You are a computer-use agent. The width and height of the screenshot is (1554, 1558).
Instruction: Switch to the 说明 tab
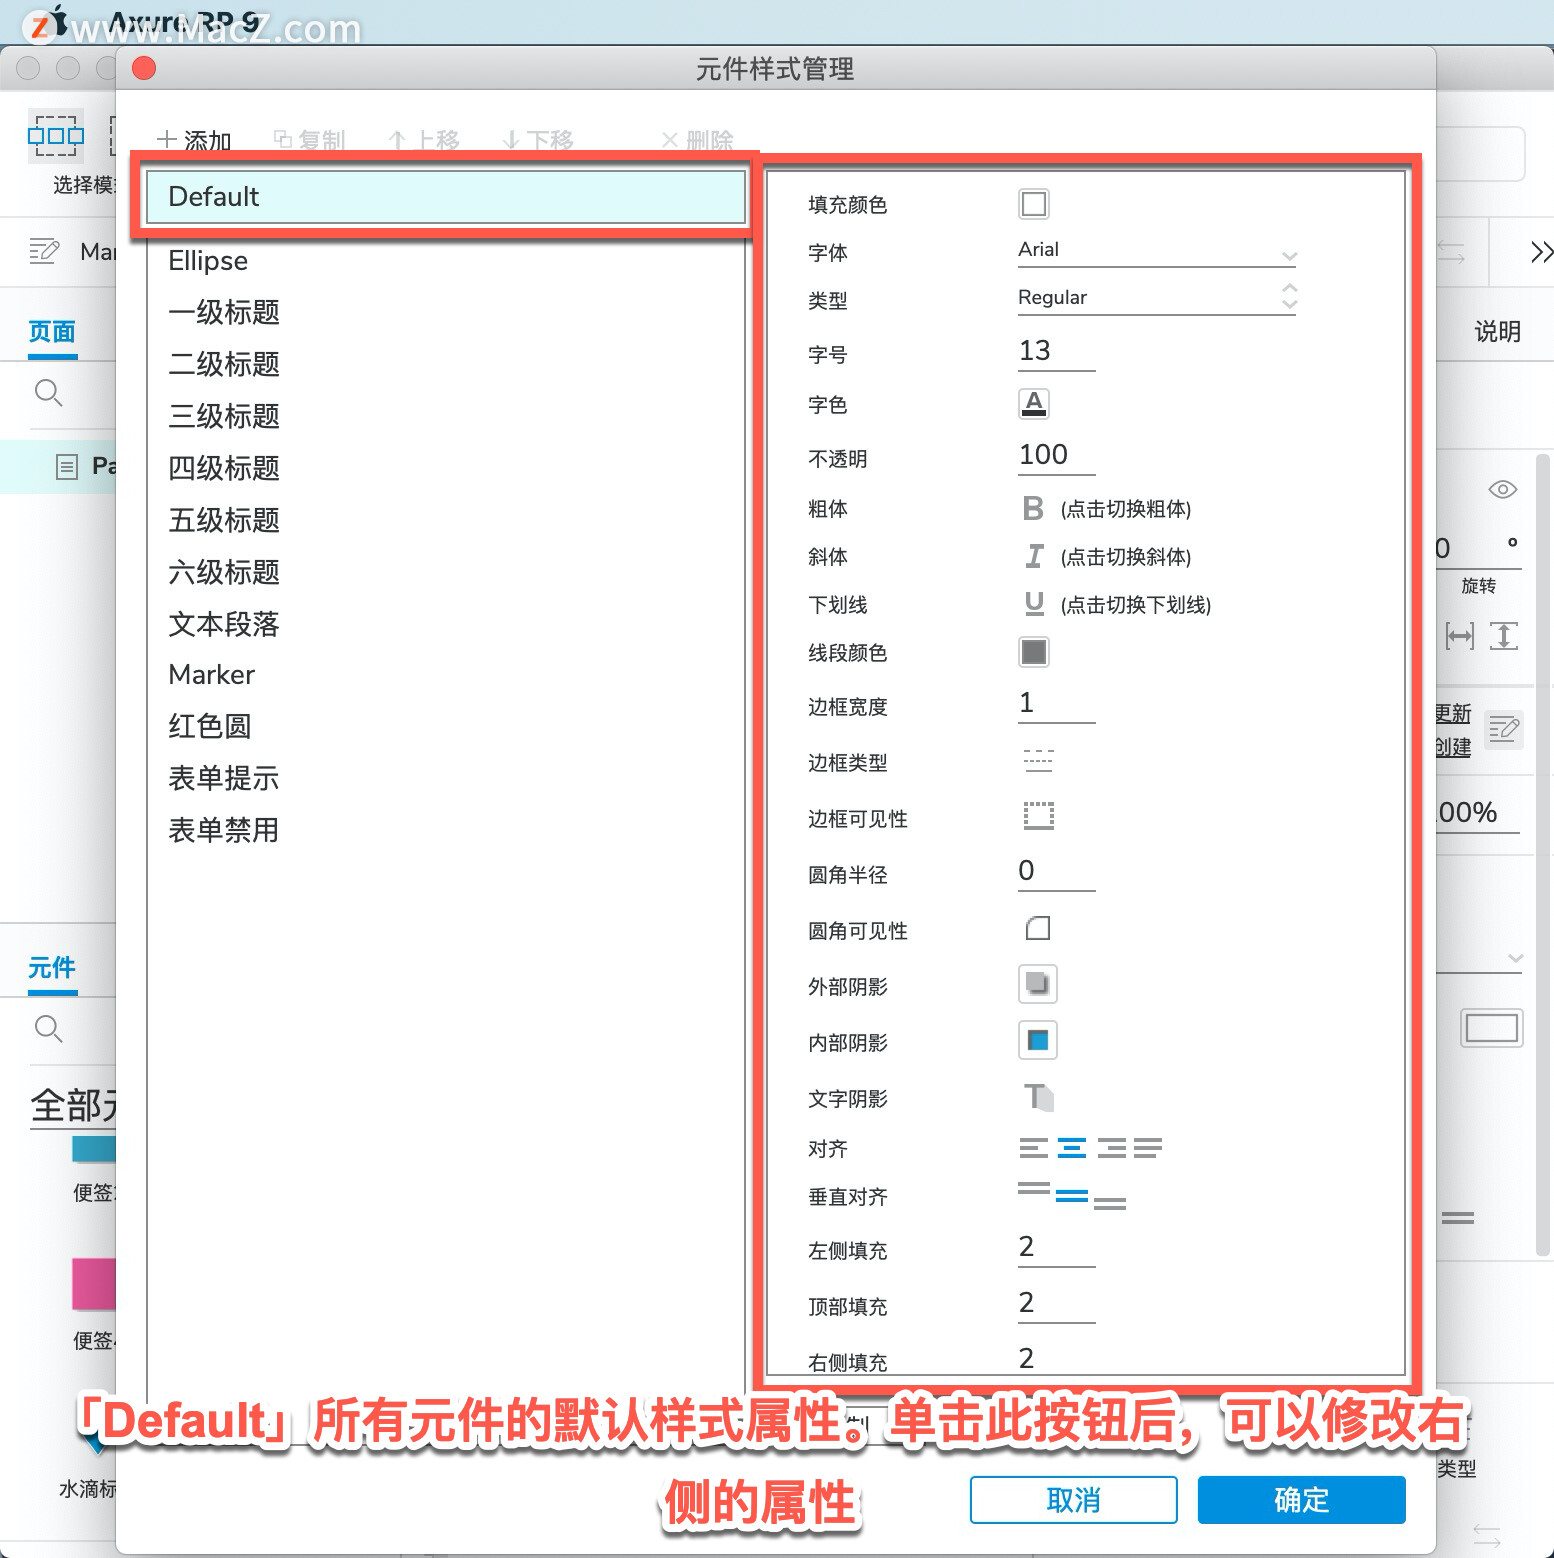click(x=1497, y=331)
